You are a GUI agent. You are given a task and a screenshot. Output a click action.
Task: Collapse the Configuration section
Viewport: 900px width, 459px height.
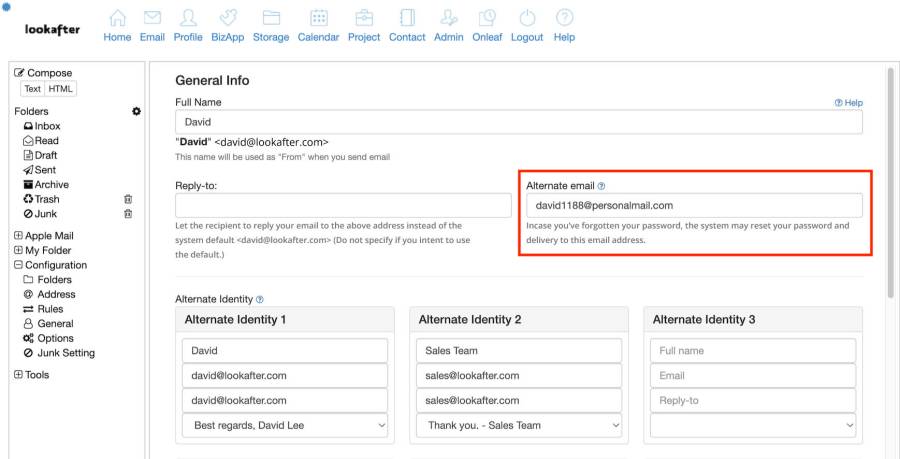tap(18, 265)
